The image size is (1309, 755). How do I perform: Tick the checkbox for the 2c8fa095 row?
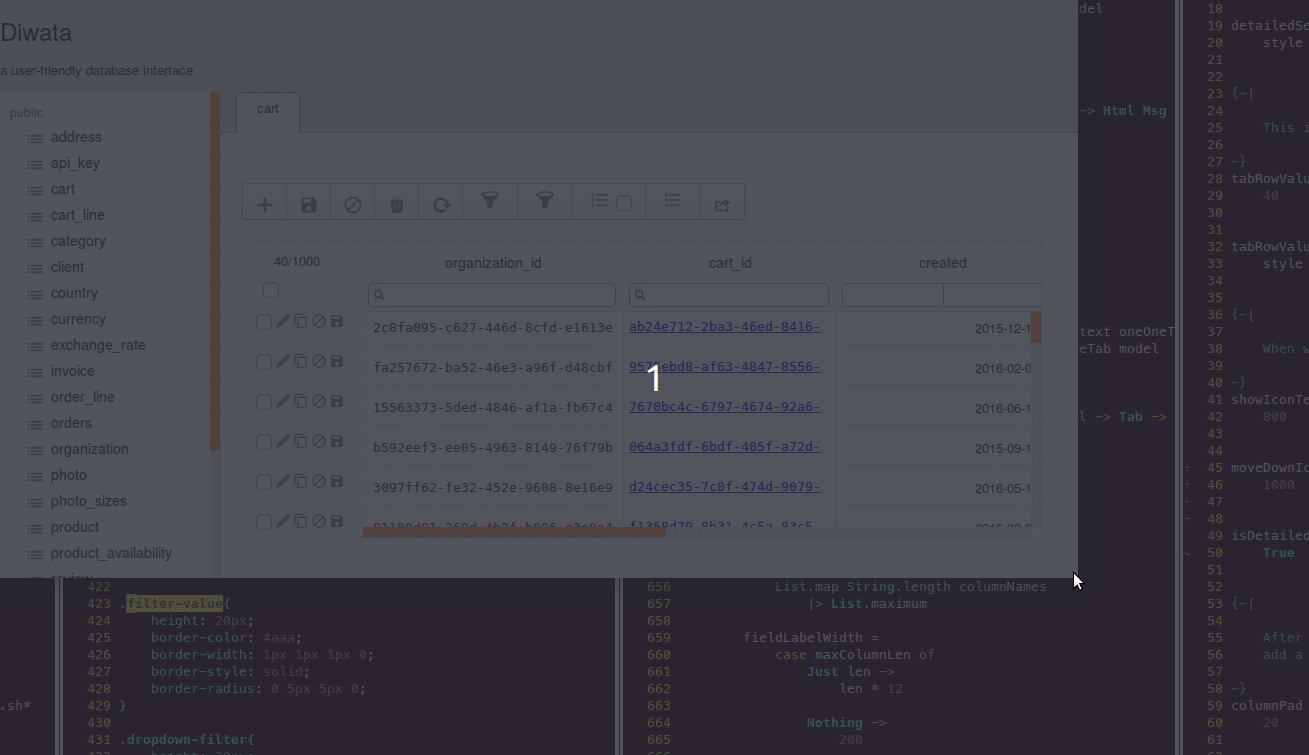pos(264,322)
